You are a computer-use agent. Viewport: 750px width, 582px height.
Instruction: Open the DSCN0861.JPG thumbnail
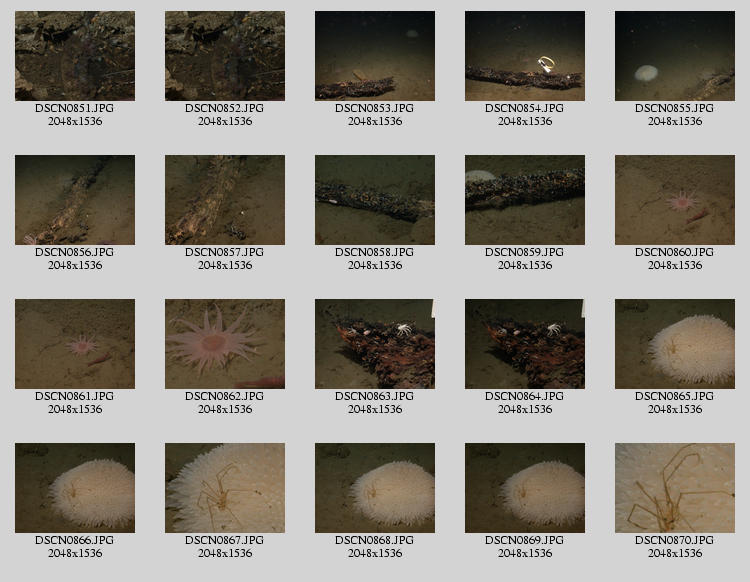pos(75,344)
